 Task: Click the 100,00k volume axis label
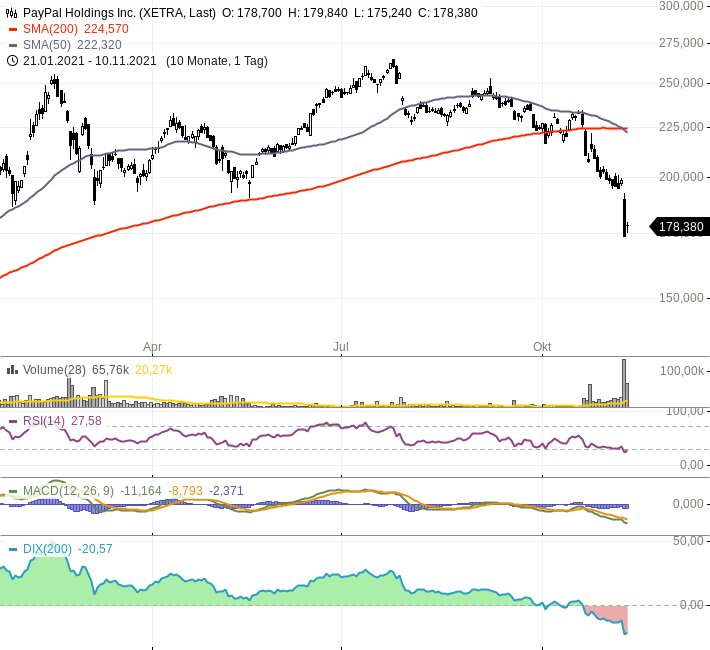click(x=682, y=371)
